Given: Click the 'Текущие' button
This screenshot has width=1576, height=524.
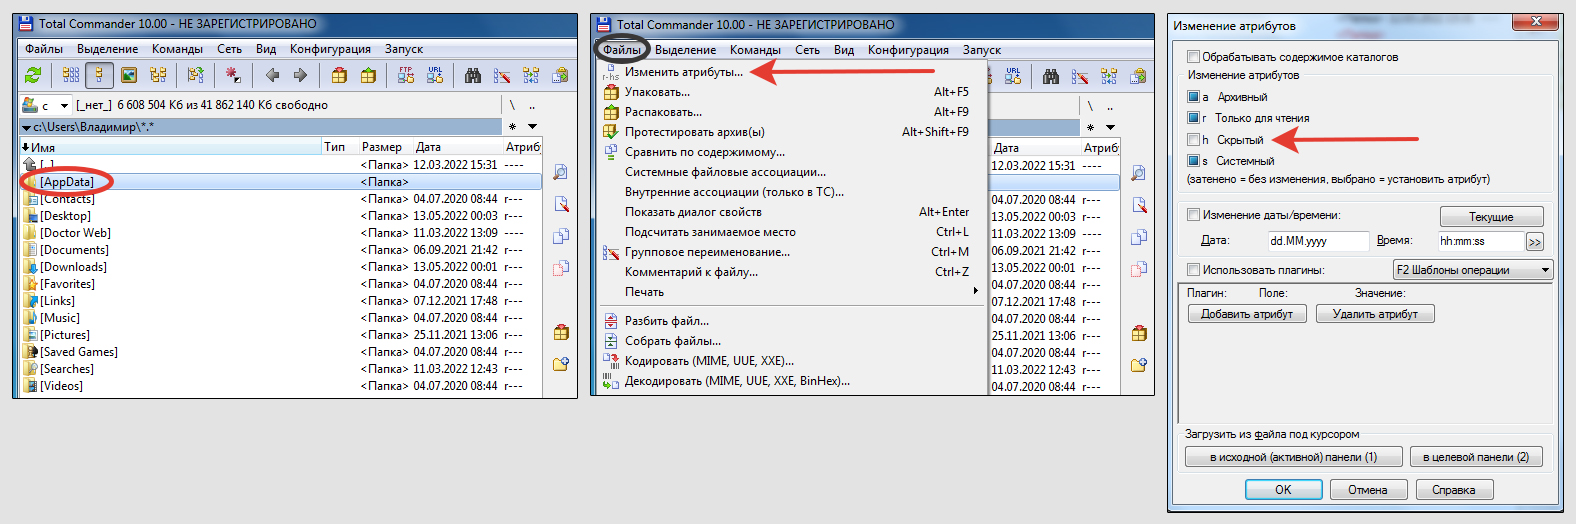Looking at the screenshot, I should click(x=1491, y=217).
